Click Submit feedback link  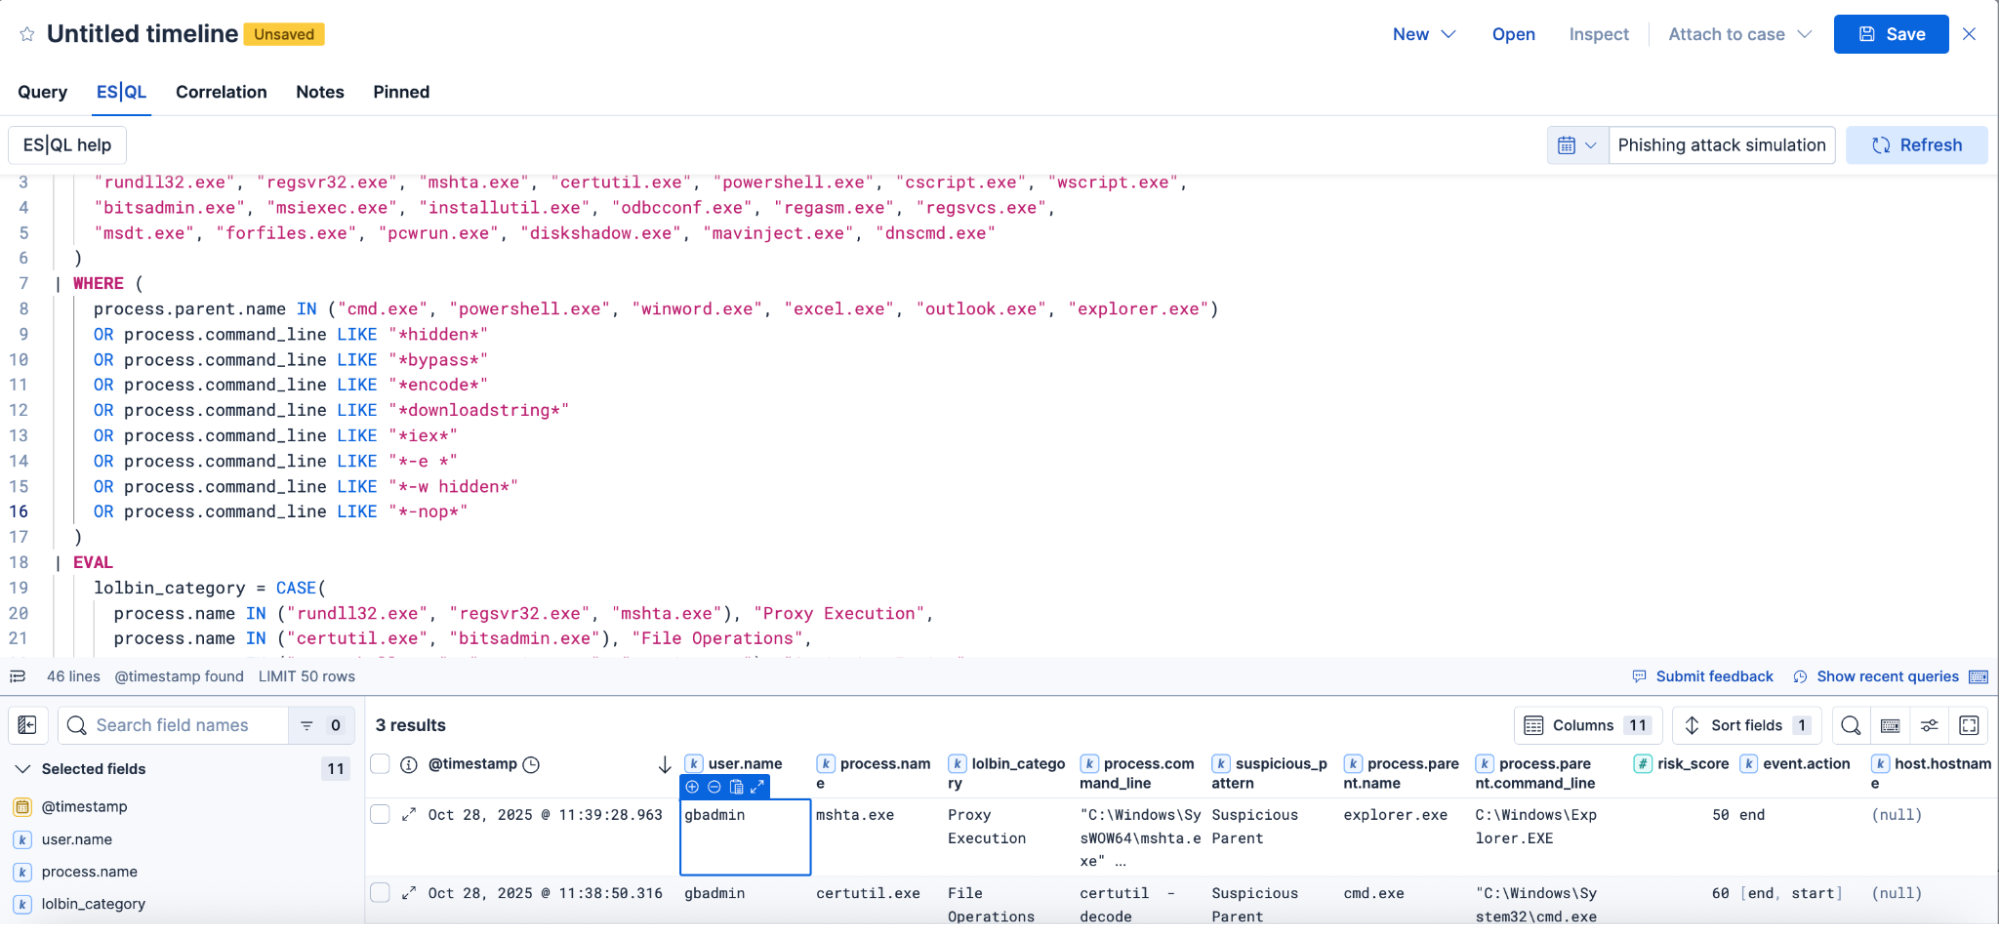(x=1703, y=677)
